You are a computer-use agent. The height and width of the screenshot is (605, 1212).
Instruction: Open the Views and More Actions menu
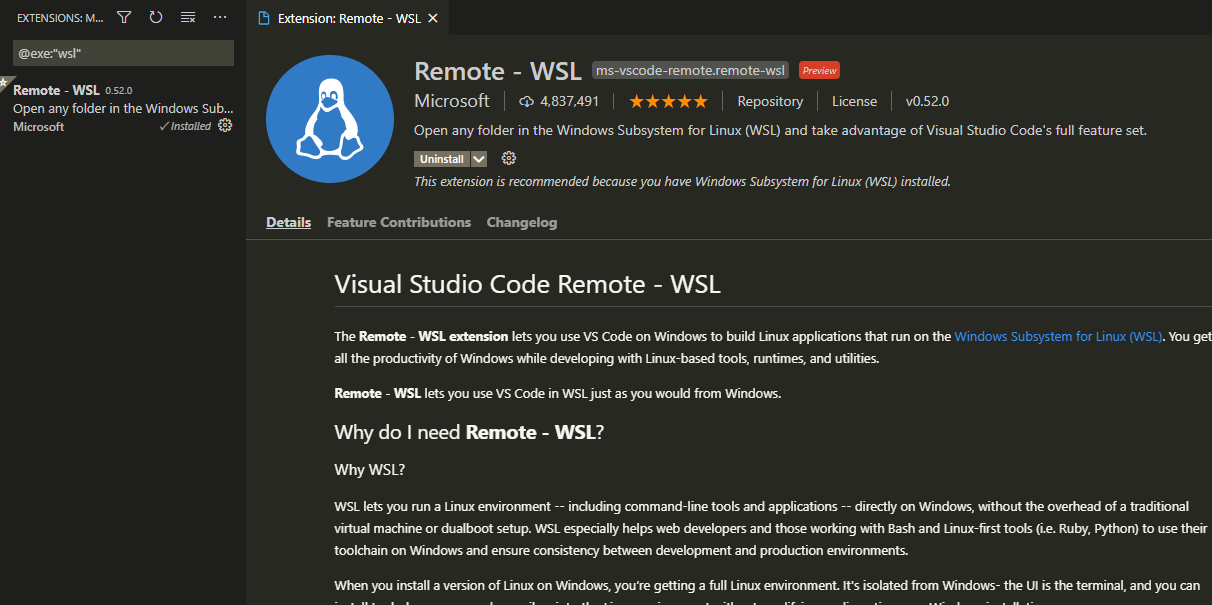pyautogui.click(x=220, y=17)
